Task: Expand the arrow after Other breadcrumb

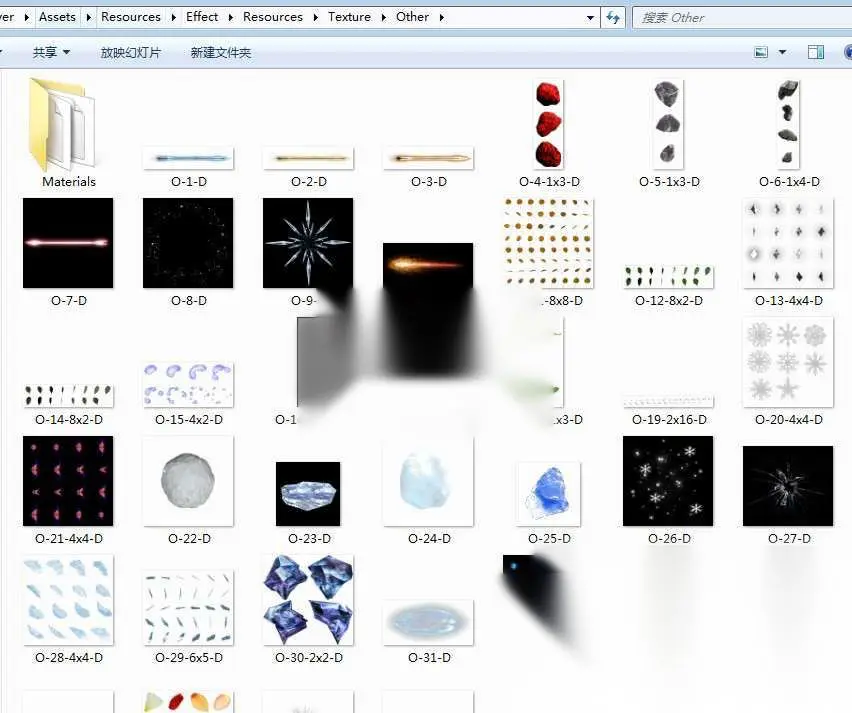Action: (x=441, y=17)
